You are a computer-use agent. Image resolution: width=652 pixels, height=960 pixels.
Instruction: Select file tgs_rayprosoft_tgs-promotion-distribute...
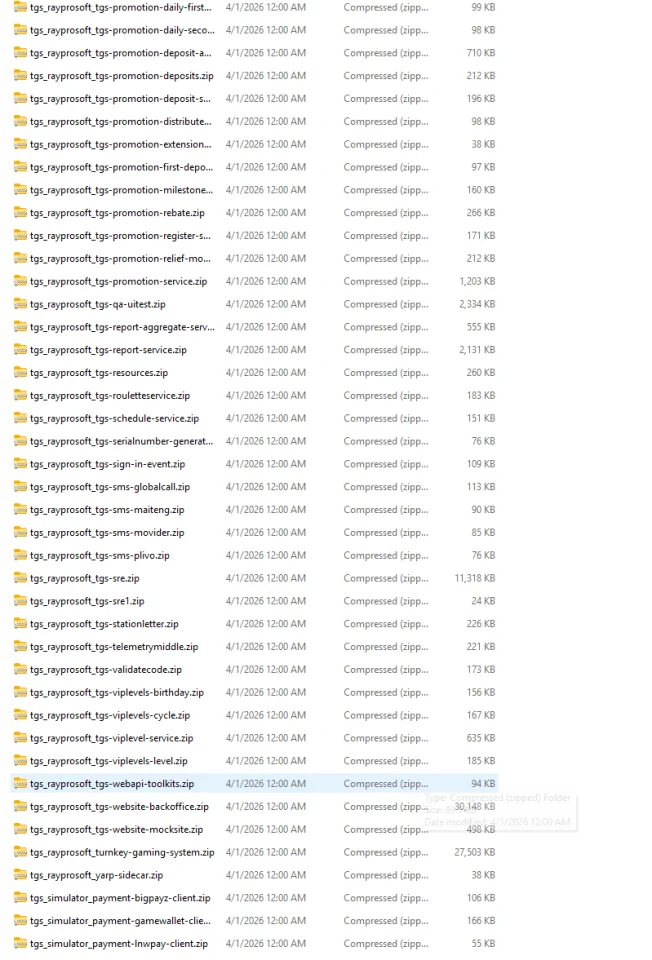coord(121,122)
